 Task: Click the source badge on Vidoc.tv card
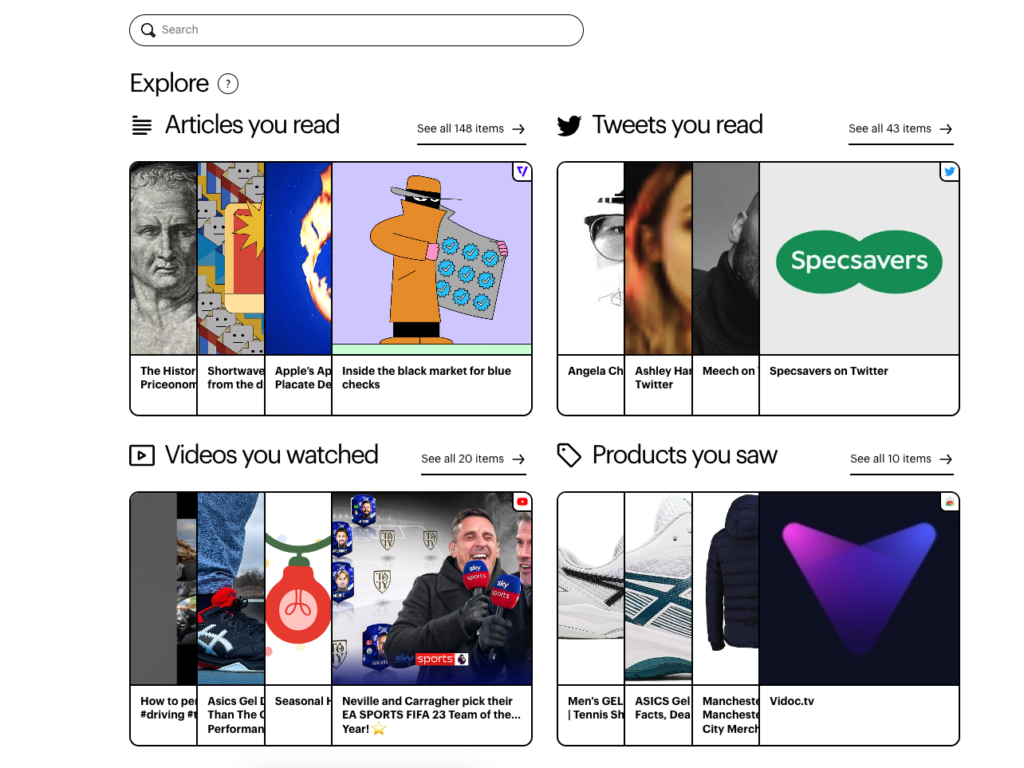pos(949,502)
